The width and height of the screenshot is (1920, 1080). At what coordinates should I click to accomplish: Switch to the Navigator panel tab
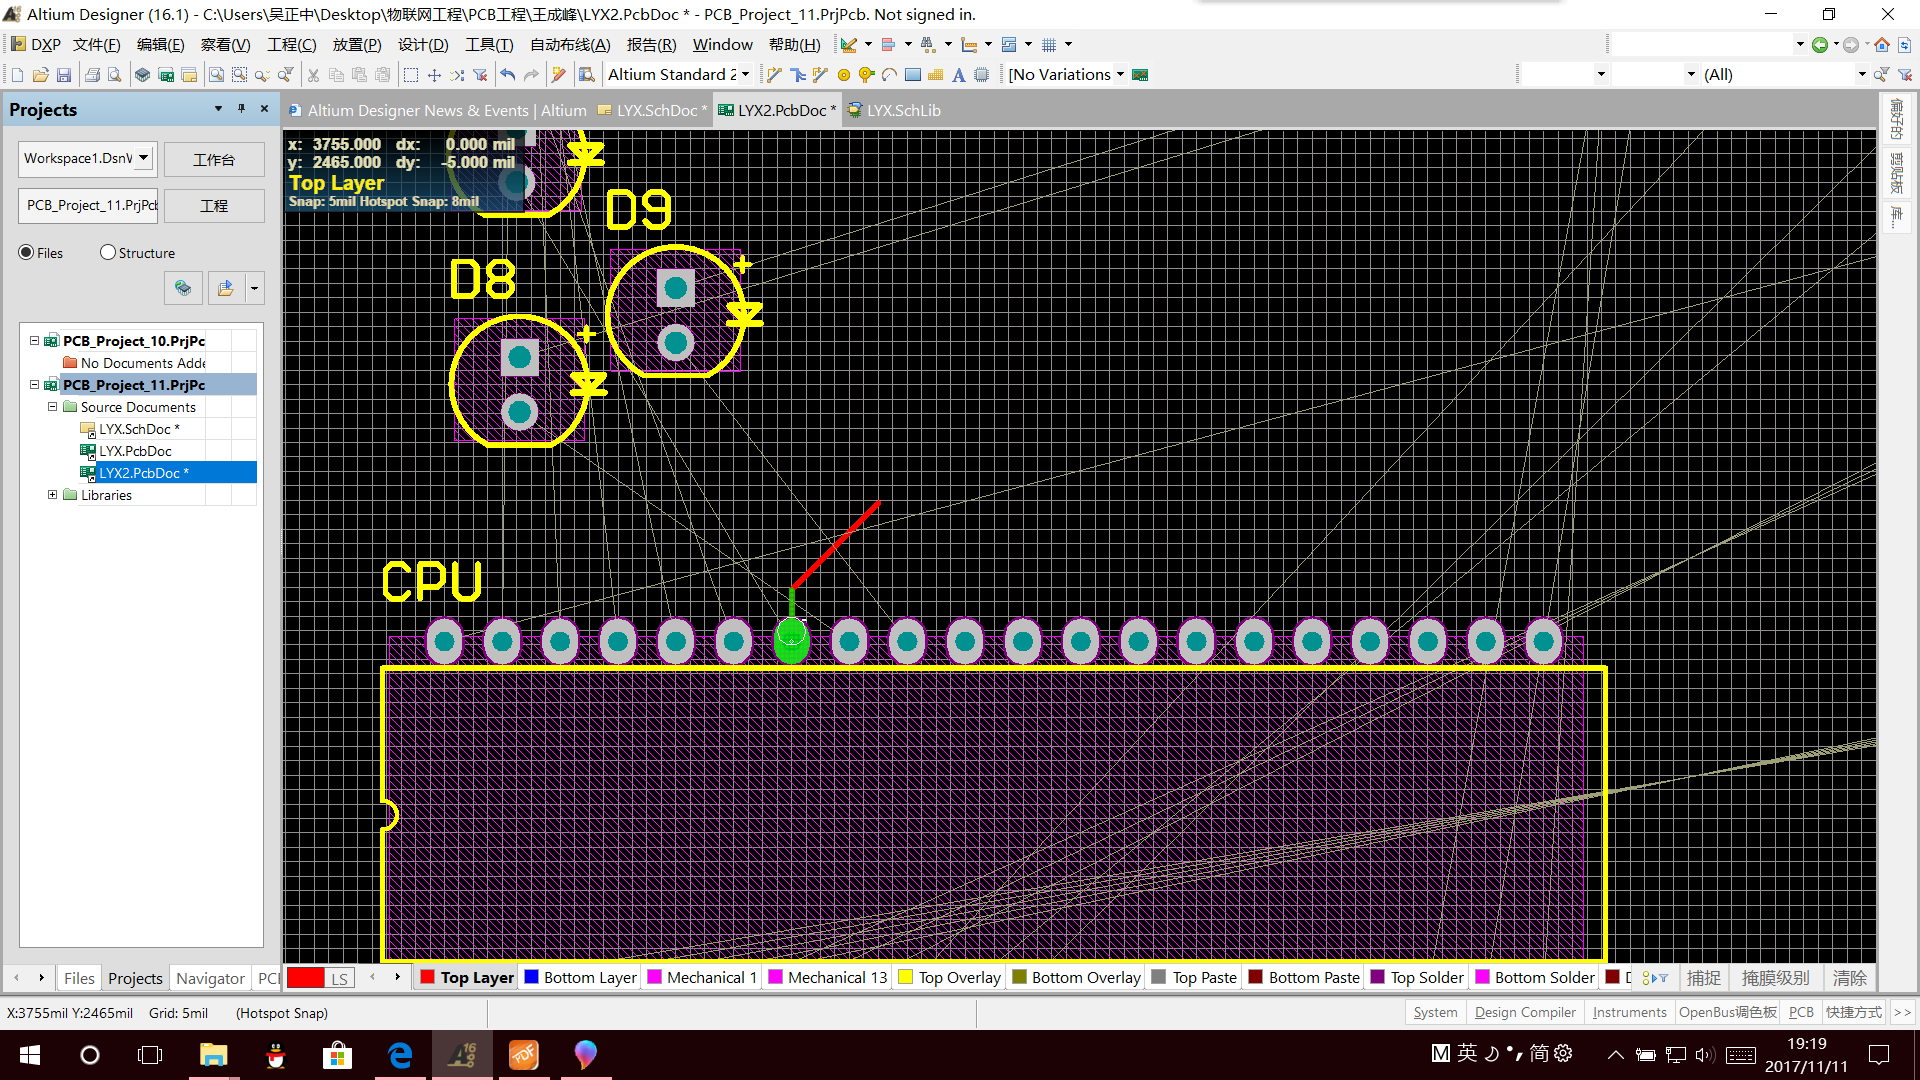[x=210, y=978]
